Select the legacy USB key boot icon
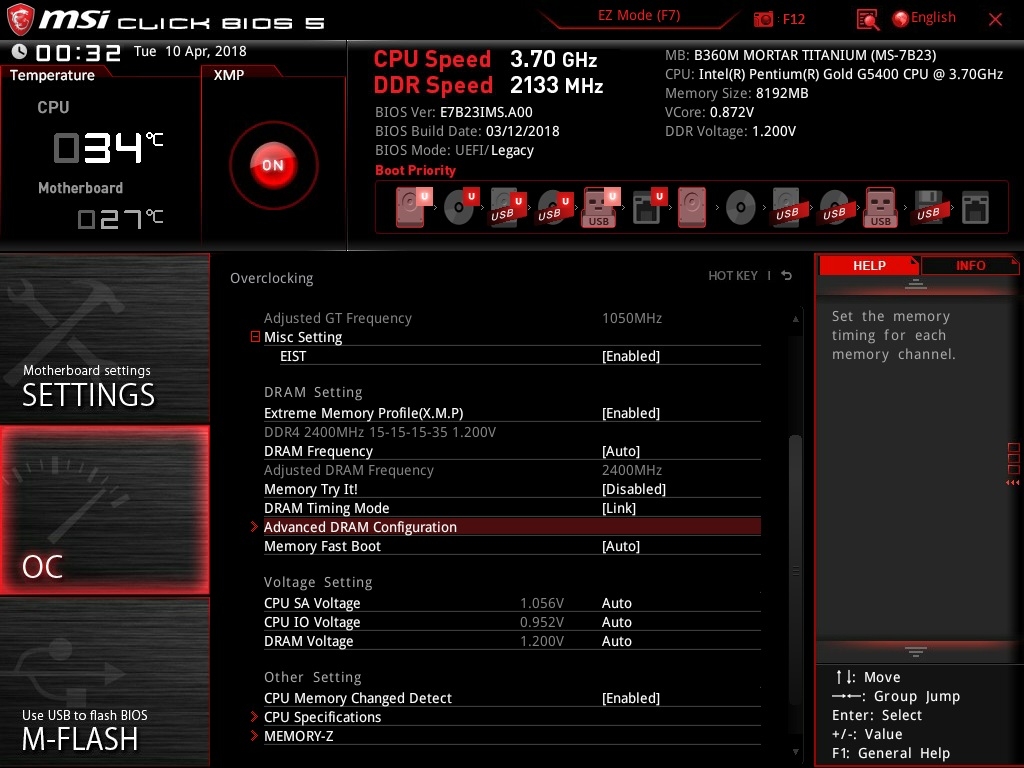The image size is (1024, 768). 881,207
